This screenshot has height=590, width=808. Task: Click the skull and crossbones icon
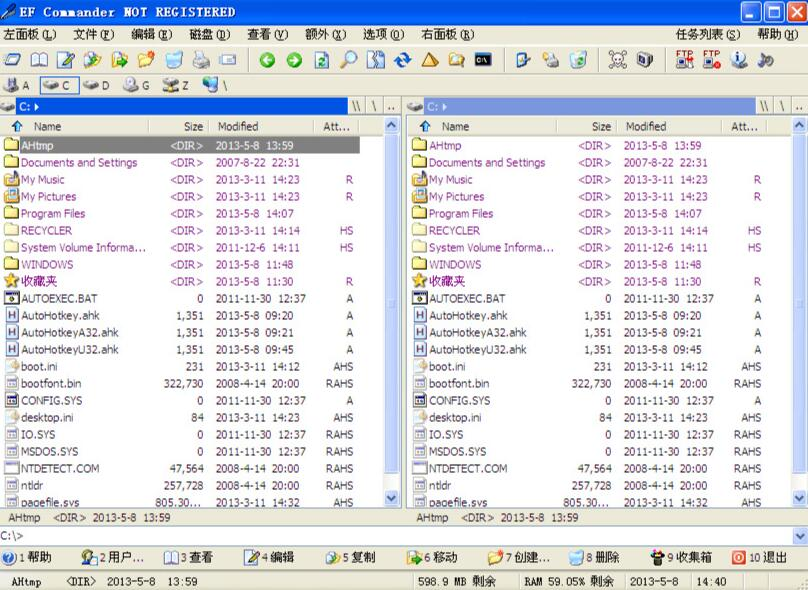pos(618,61)
